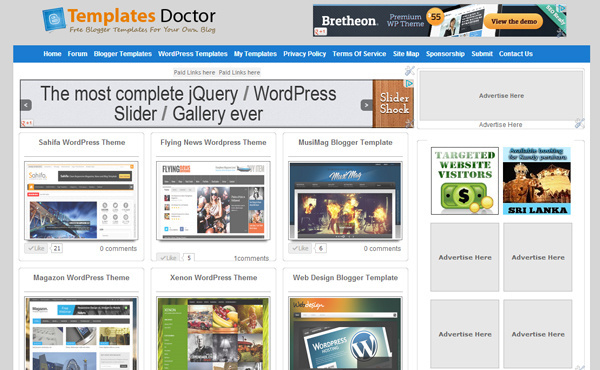Open Sahifa WordPress Theme title link
The height and width of the screenshot is (370, 600).
82,142
